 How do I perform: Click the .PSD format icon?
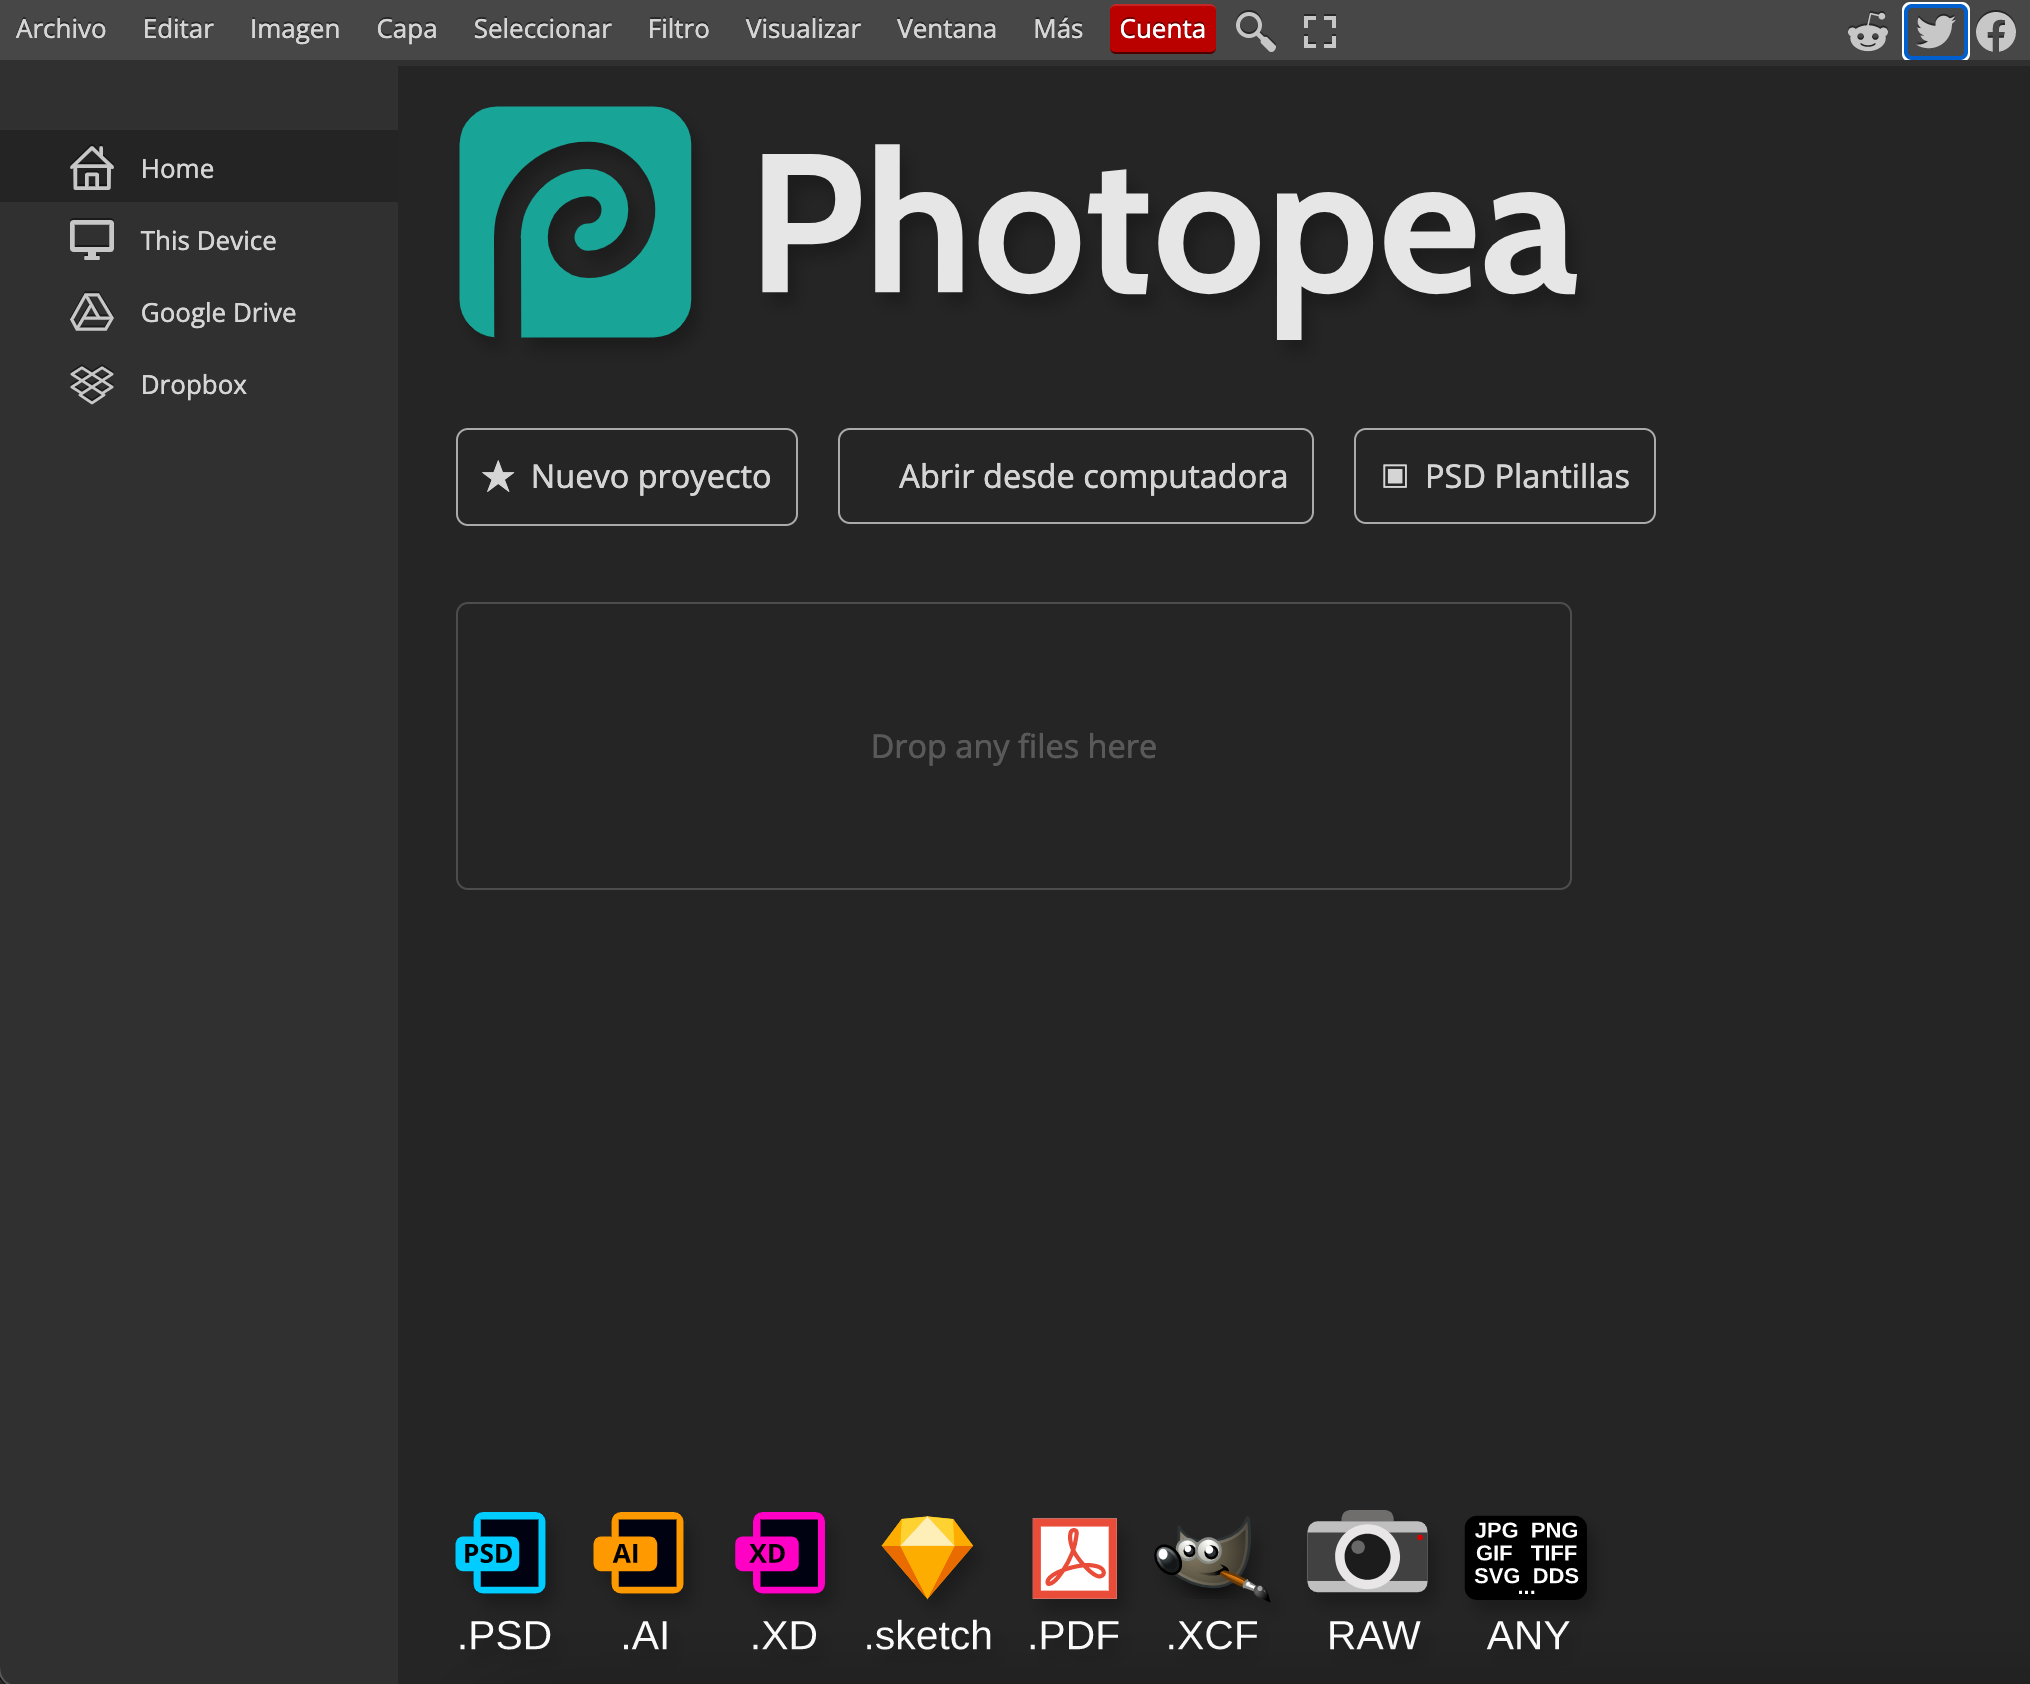(x=501, y=1552)
